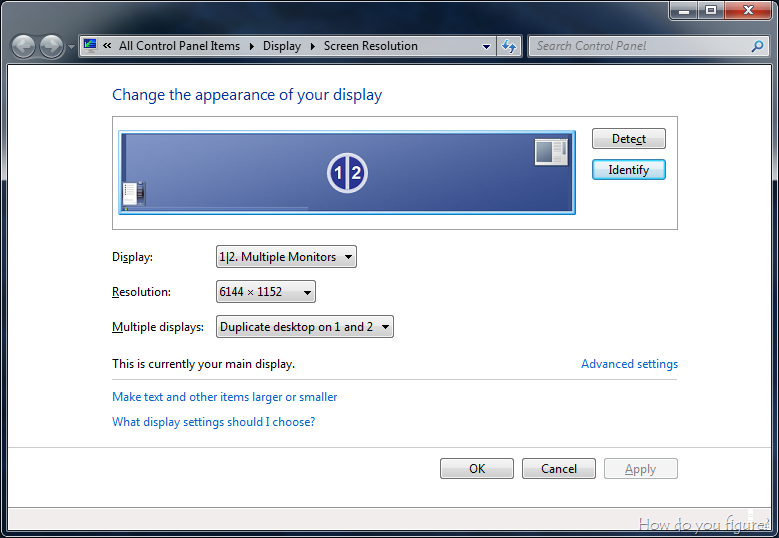
Task: Expand the address bar previous locations dropdown
Action: 486,46
